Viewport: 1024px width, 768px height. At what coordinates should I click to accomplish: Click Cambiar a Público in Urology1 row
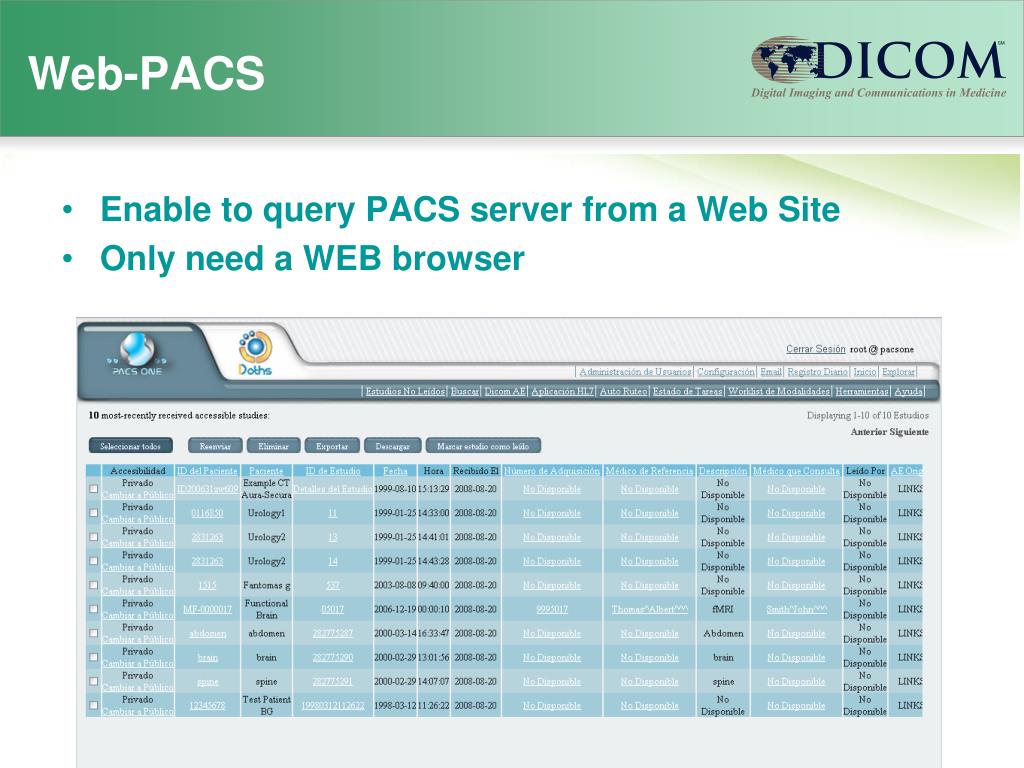[x=138, y=519]
